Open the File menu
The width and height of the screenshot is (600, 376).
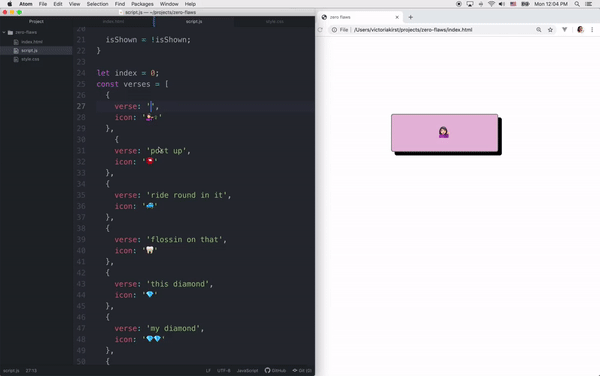pyautogui.click(x=43, y=4)
